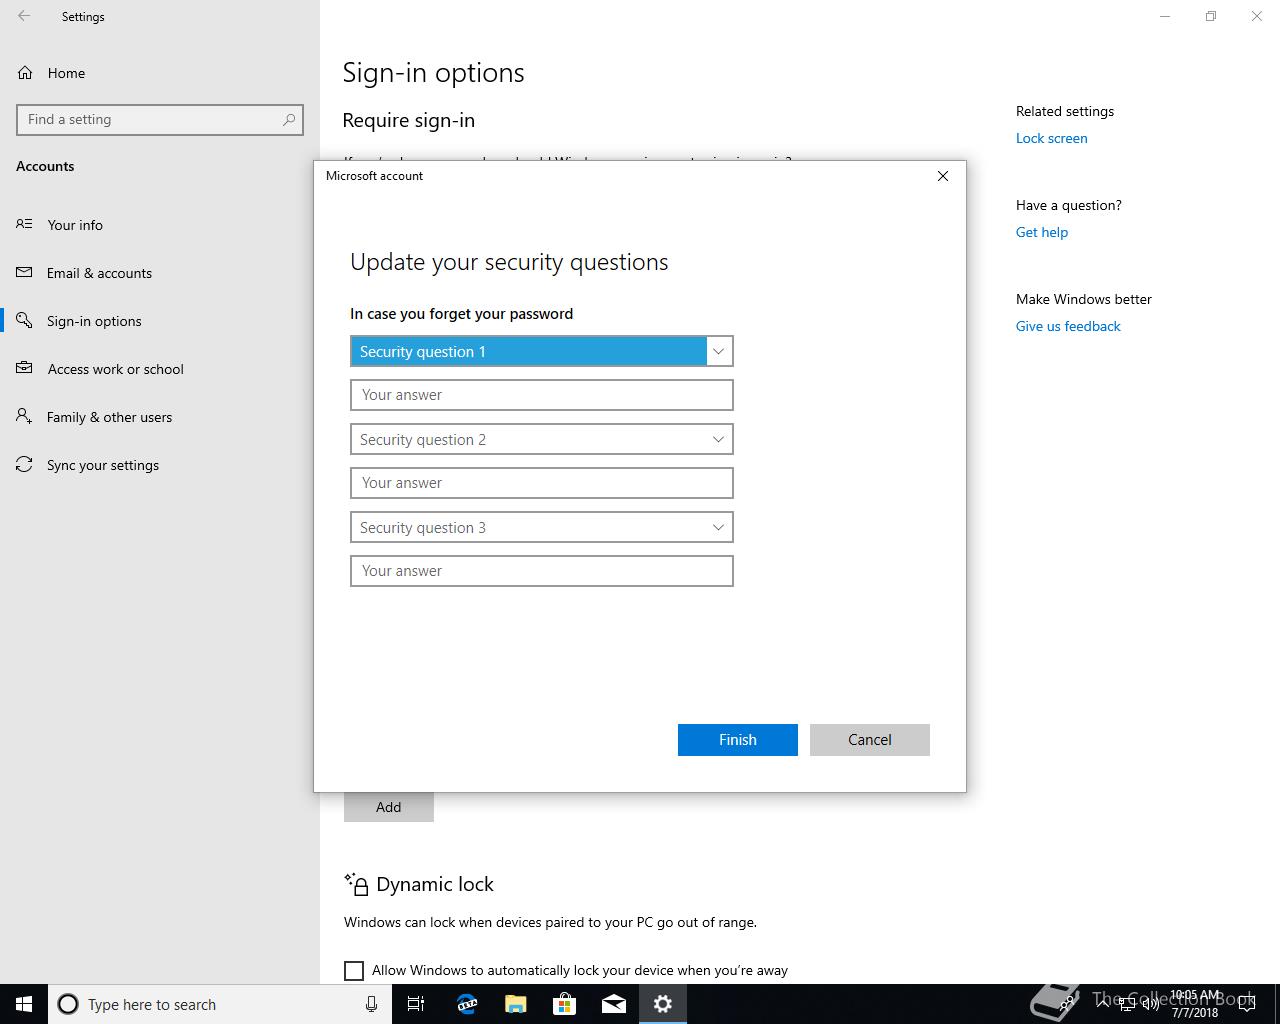Click the Accounts section label

click(45, 166)
